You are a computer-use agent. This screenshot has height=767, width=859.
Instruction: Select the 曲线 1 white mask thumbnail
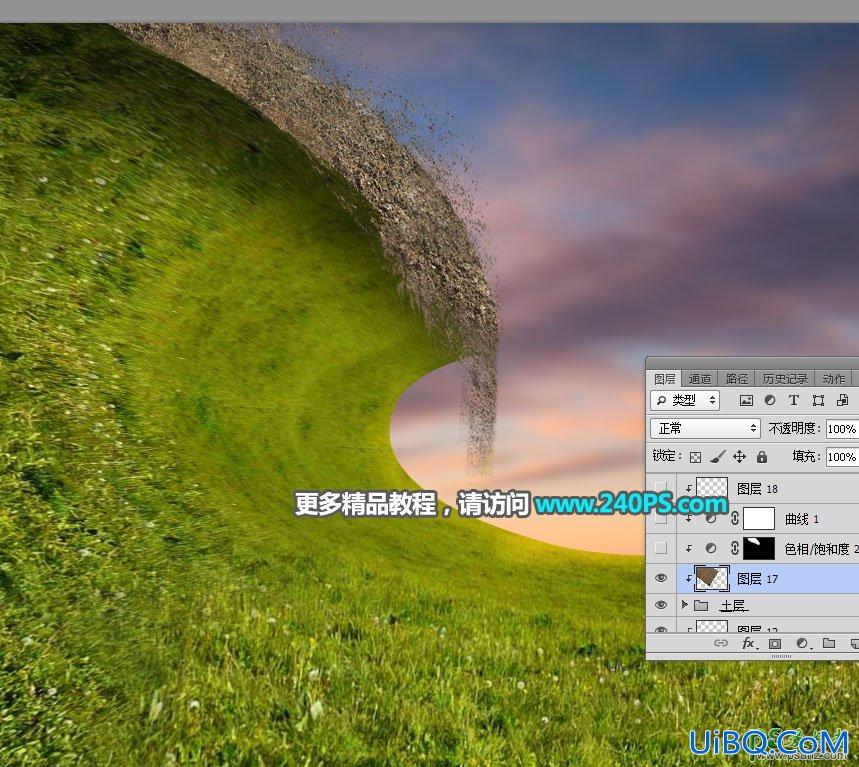coord(759,518)
